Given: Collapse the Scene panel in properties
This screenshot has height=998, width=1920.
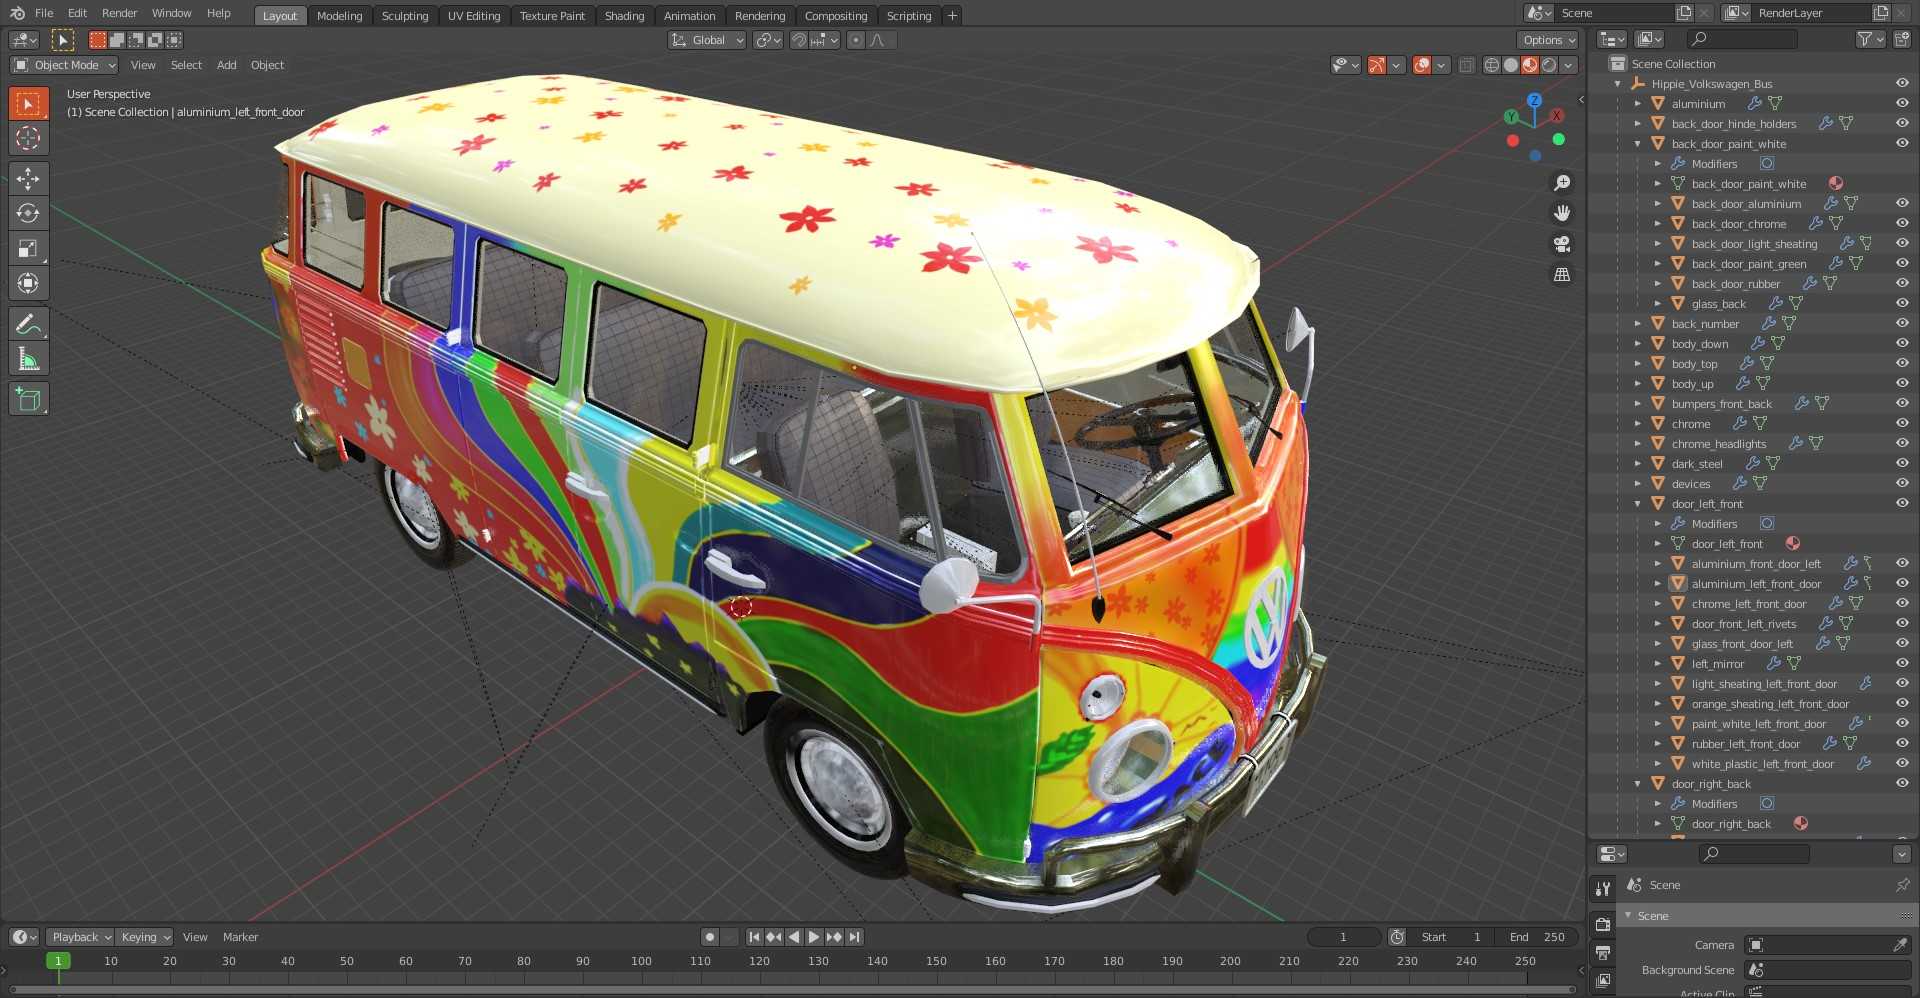Looking at the screenshot, I should coord(1628,916).
